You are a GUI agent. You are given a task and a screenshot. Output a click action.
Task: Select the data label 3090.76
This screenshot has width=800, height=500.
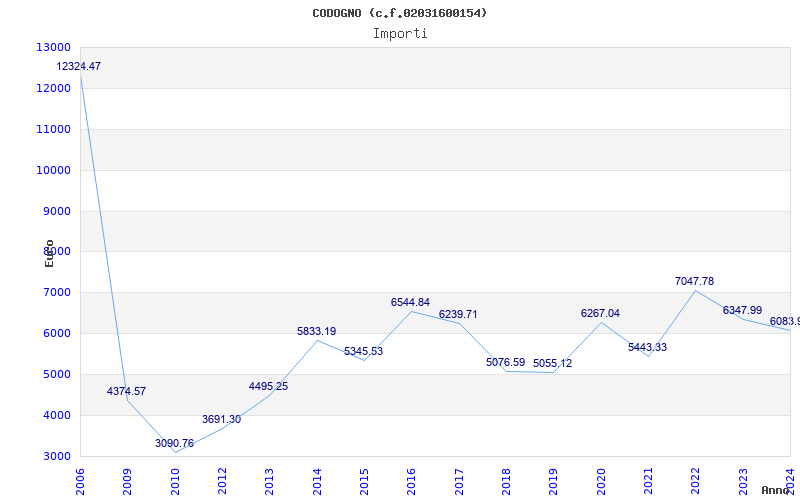click(174, 443)
